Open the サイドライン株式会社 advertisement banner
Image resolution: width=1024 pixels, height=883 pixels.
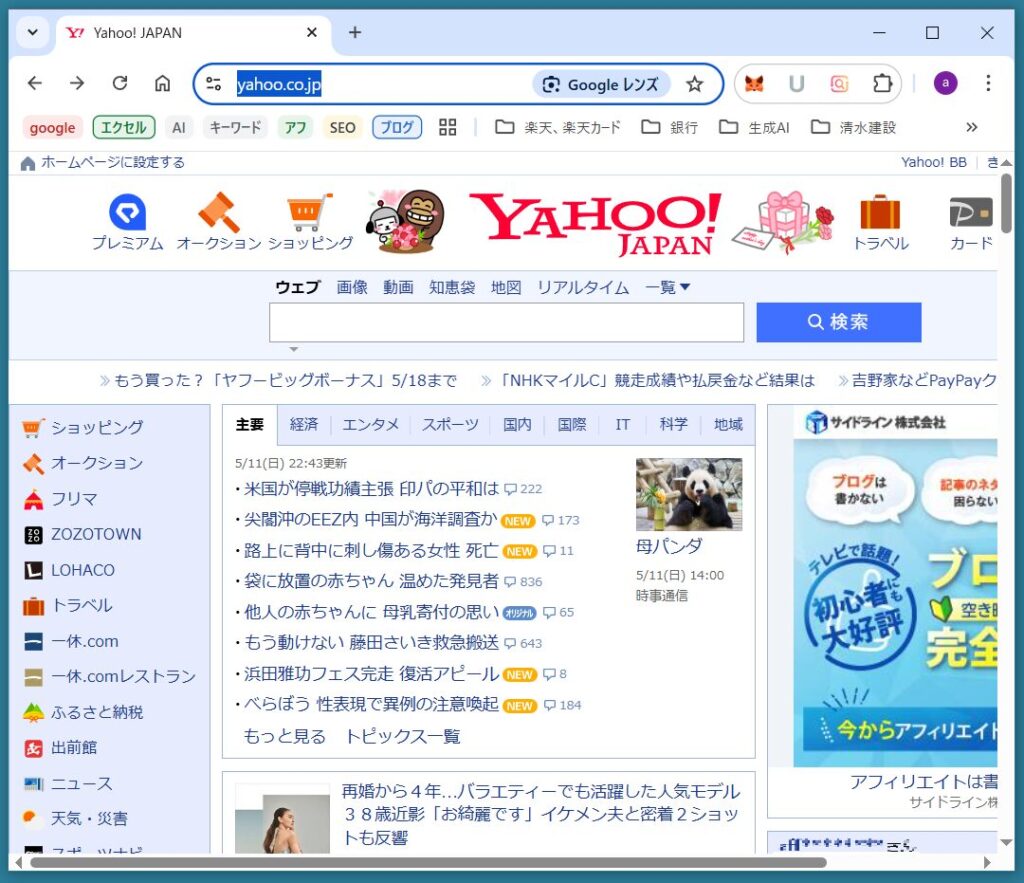point(895,588)
